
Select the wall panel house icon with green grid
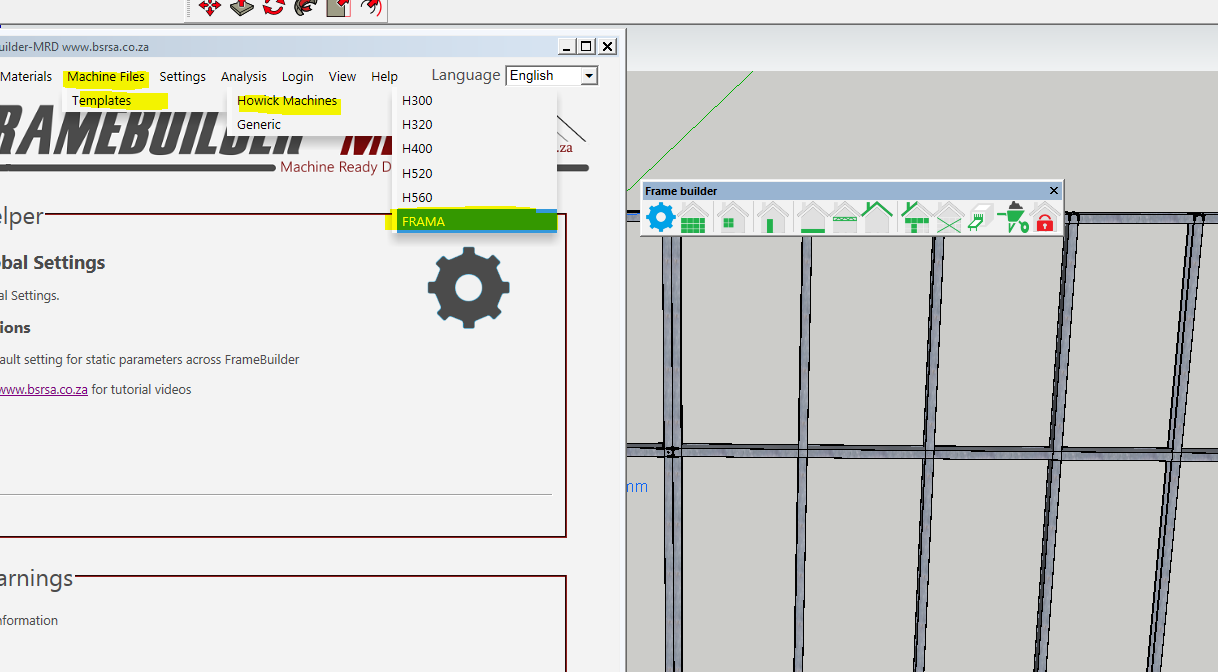tap(694, 217)
